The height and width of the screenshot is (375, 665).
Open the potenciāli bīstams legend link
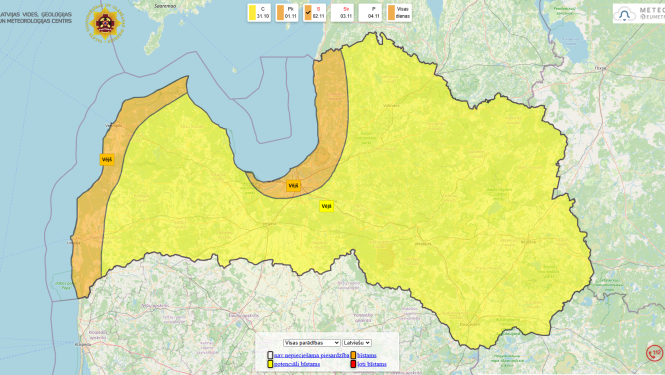pos(297,364)
